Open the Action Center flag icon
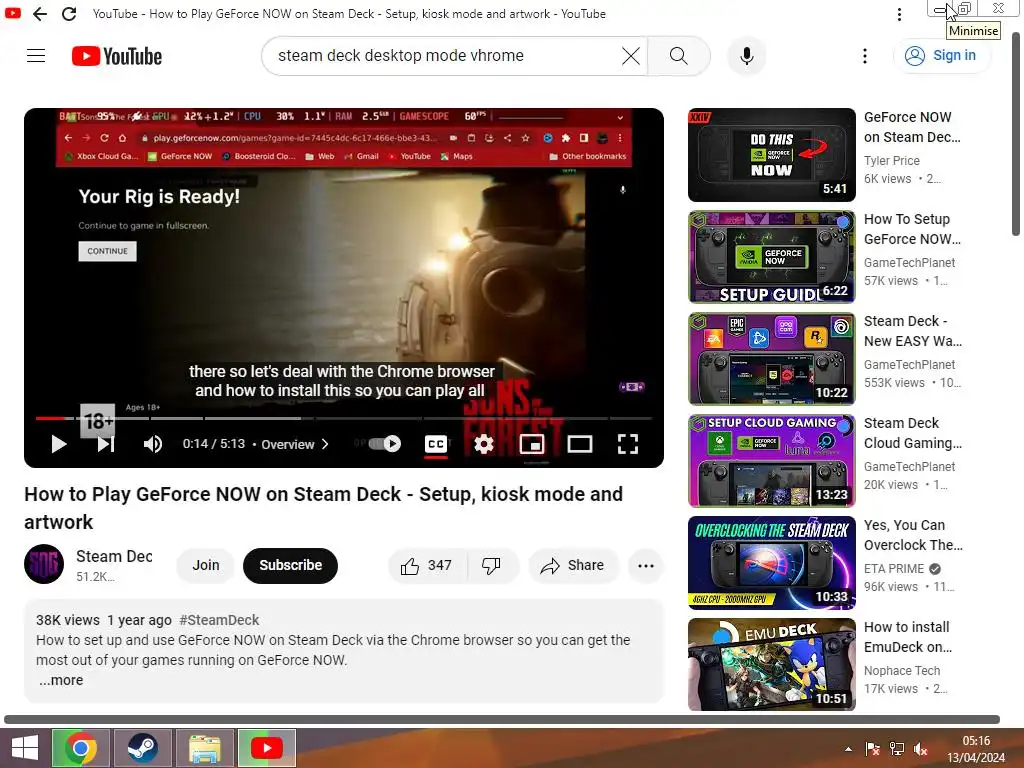The height and width of the screenshot is (768, 1024). [x=872, y=749]
